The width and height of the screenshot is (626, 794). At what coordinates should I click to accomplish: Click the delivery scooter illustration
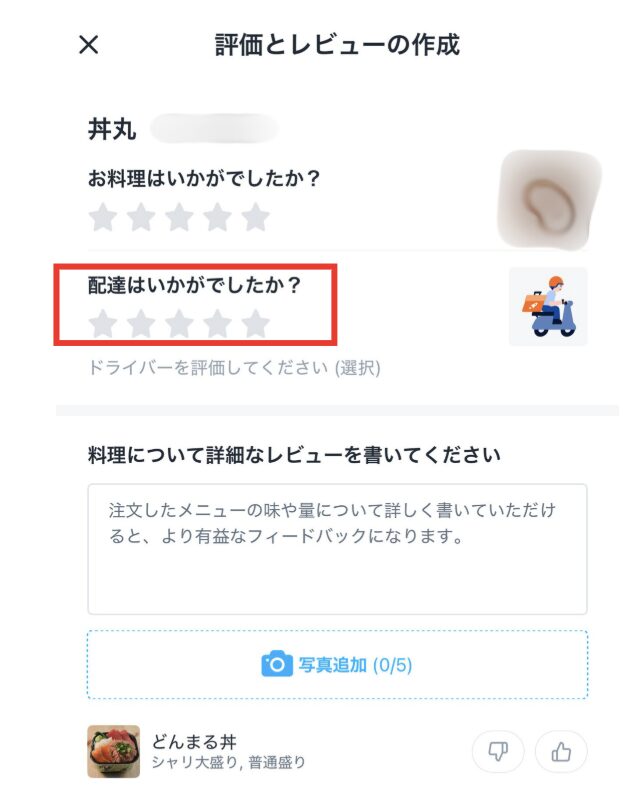point(549,307)
